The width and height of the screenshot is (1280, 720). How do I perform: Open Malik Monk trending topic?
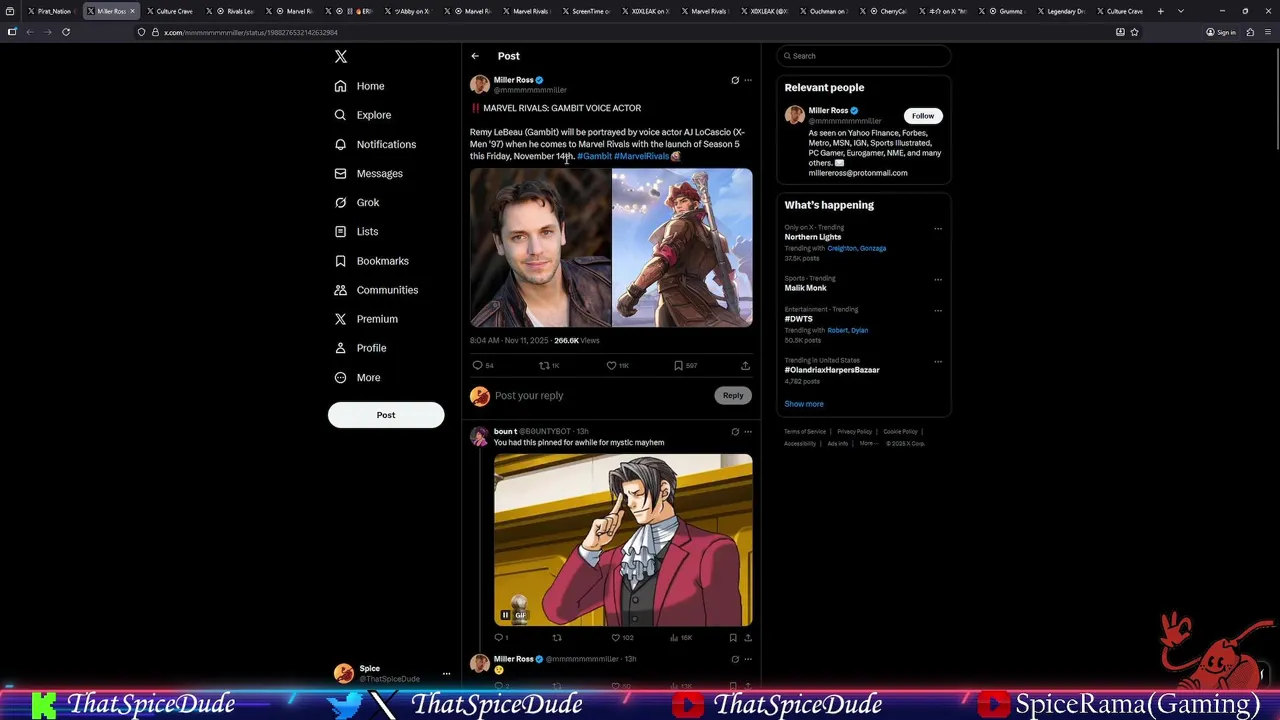806,288
